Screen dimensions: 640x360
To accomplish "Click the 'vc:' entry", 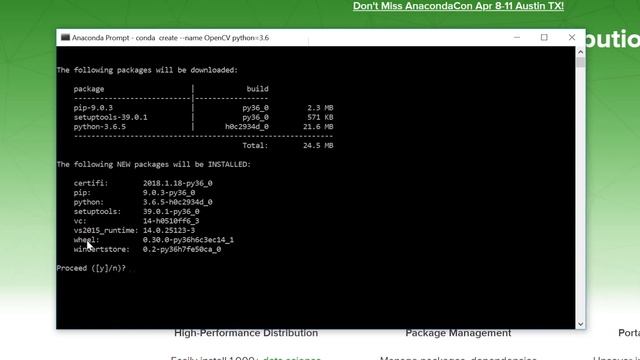I will tap(80, 221).
